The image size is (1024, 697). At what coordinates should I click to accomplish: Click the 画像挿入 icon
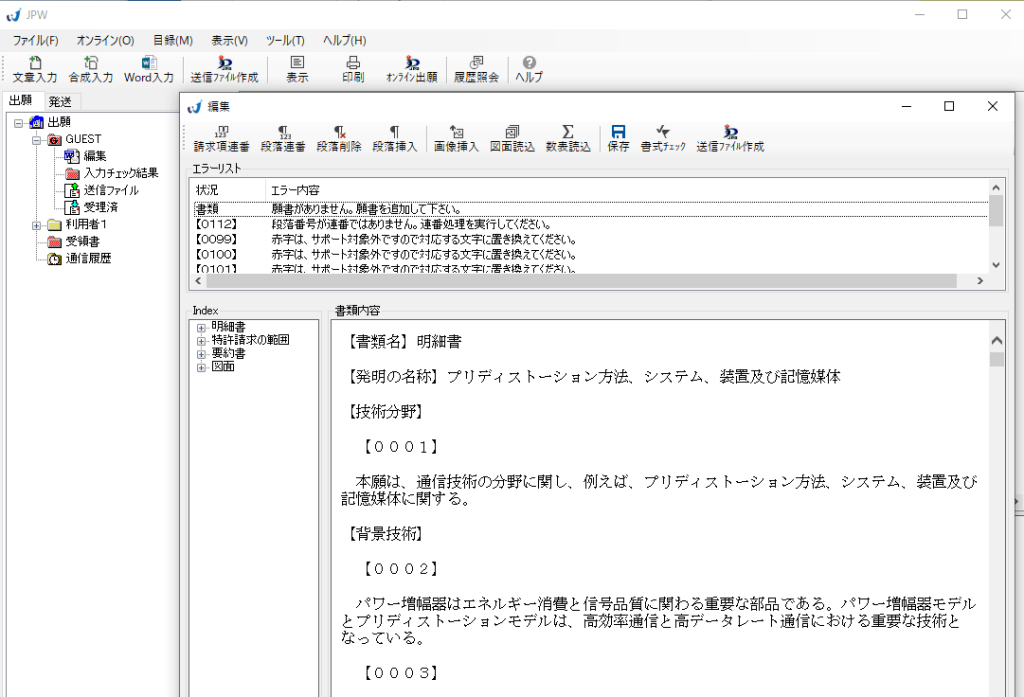tap(457, 138)
